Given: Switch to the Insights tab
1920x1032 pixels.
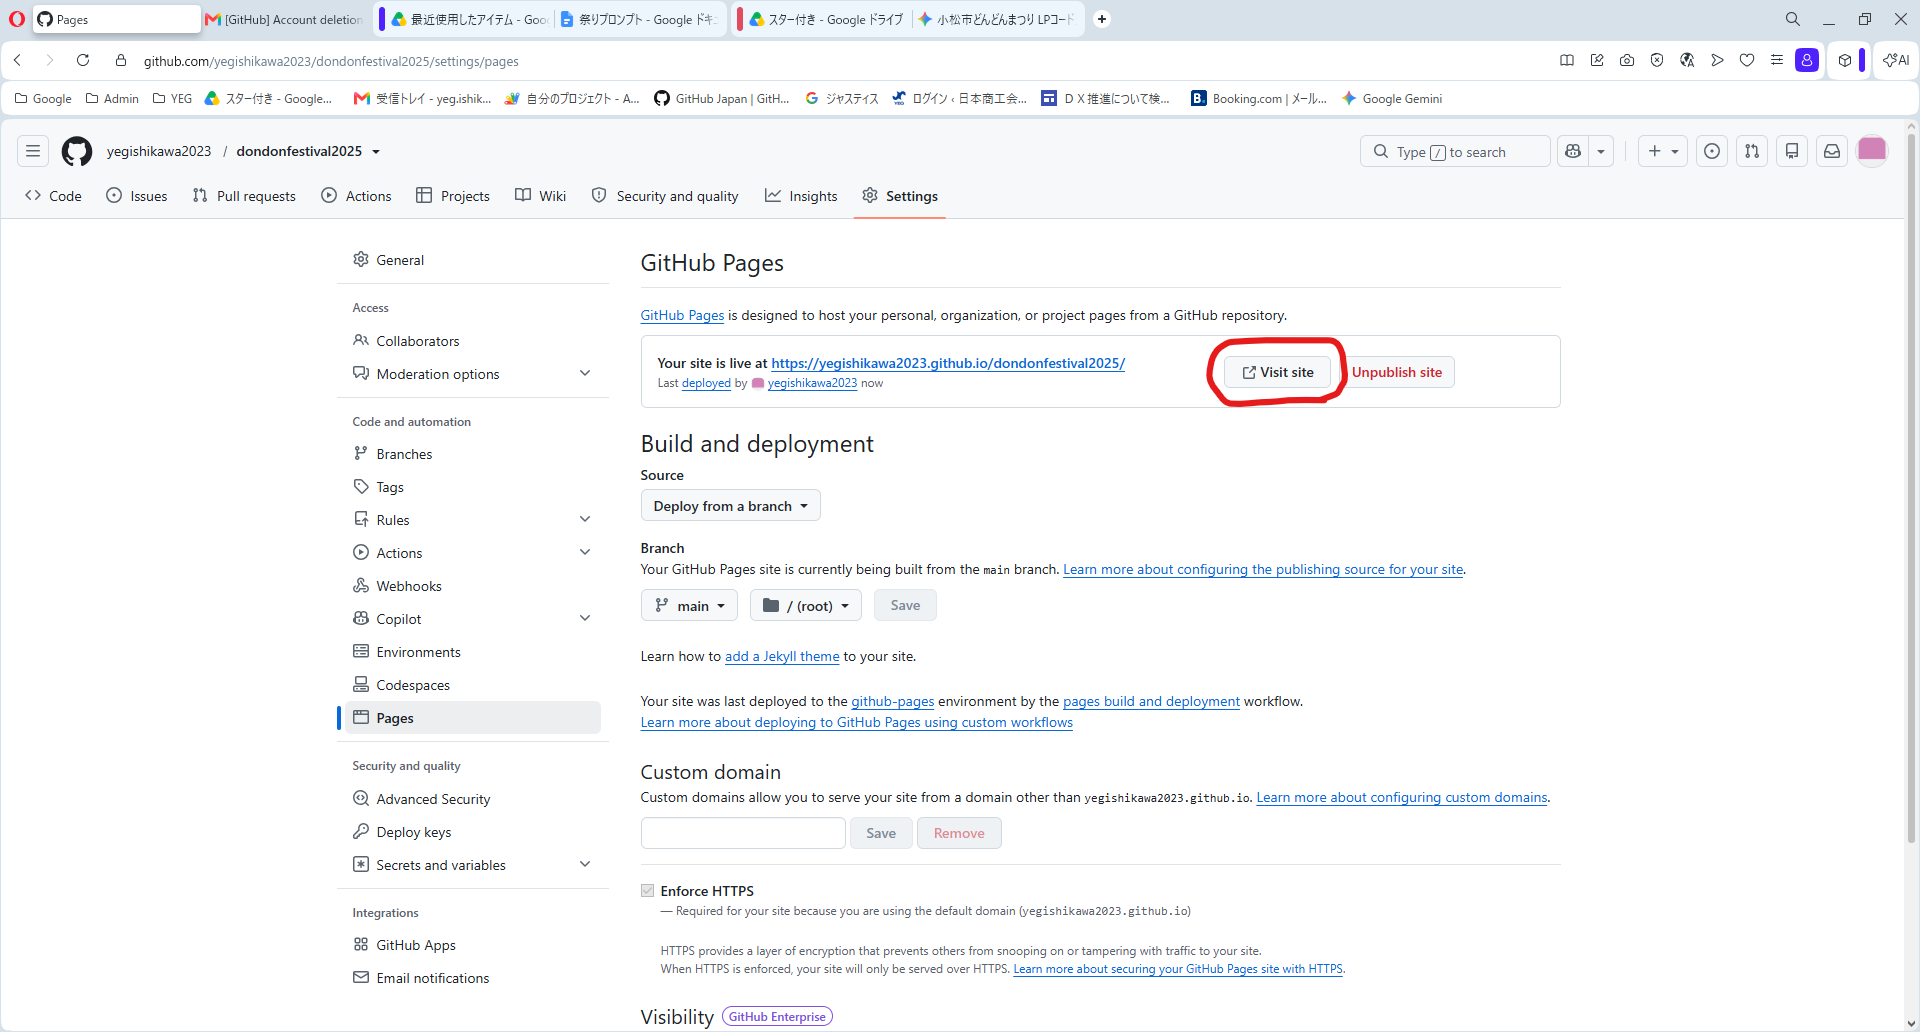Looking at the screenshot, I should [801, 196].
